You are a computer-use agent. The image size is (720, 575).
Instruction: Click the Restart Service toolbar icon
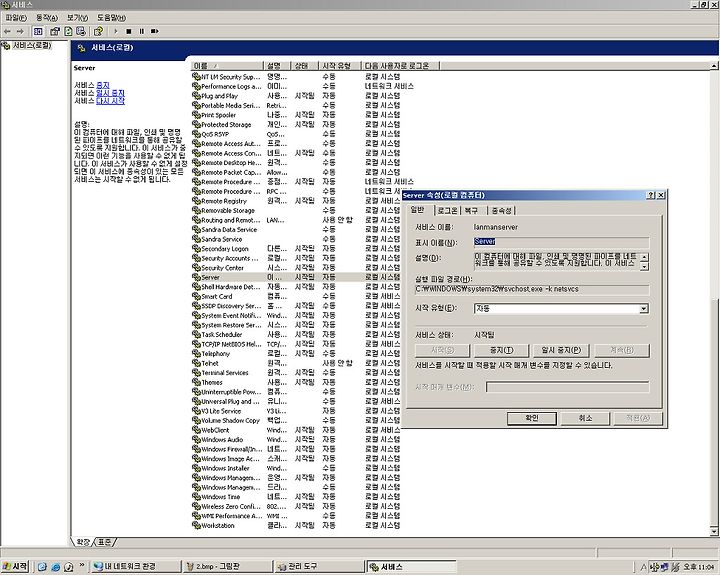pyautogui.click(x=155, y=31)
